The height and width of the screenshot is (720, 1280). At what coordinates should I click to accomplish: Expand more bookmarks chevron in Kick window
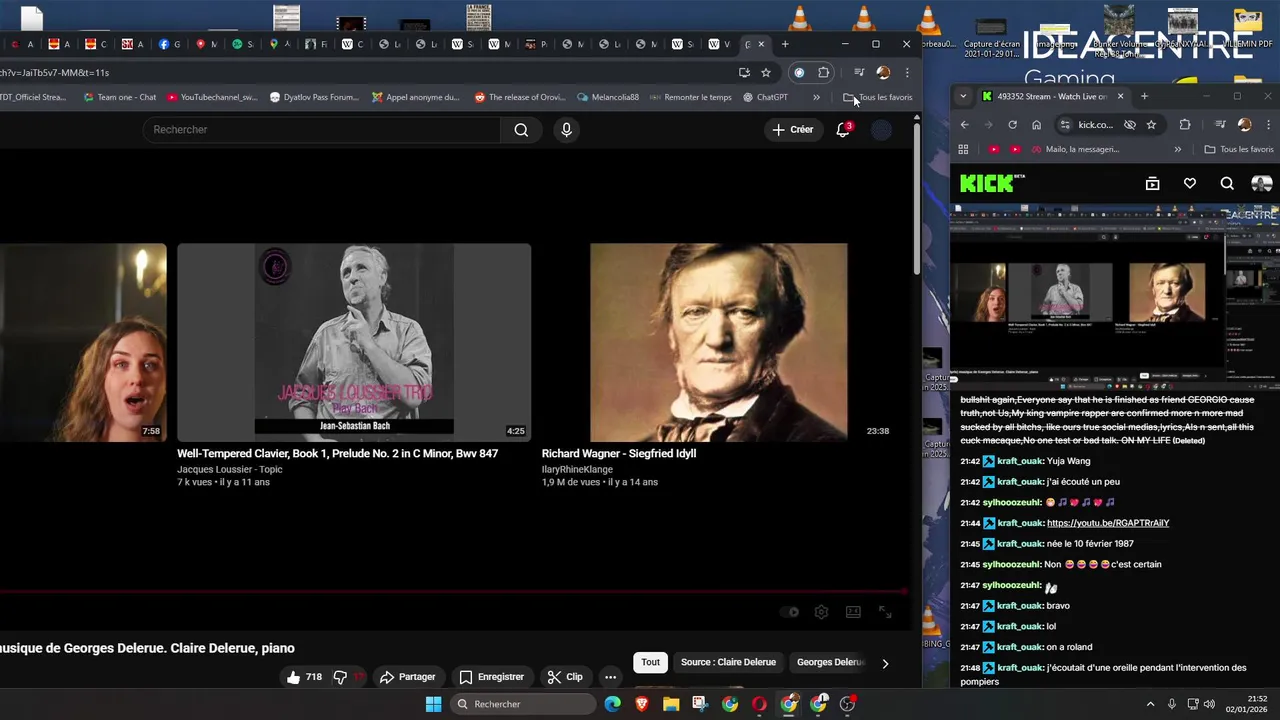click(1177, 149)
